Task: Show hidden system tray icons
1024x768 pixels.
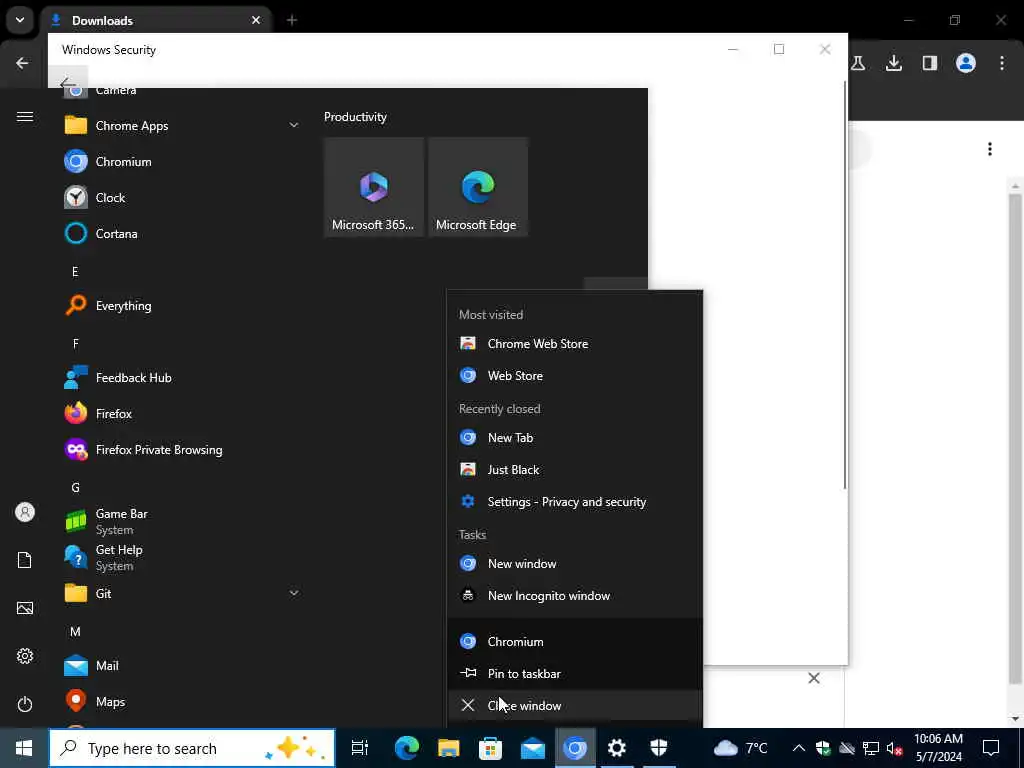Action: (x=798, y=748)
